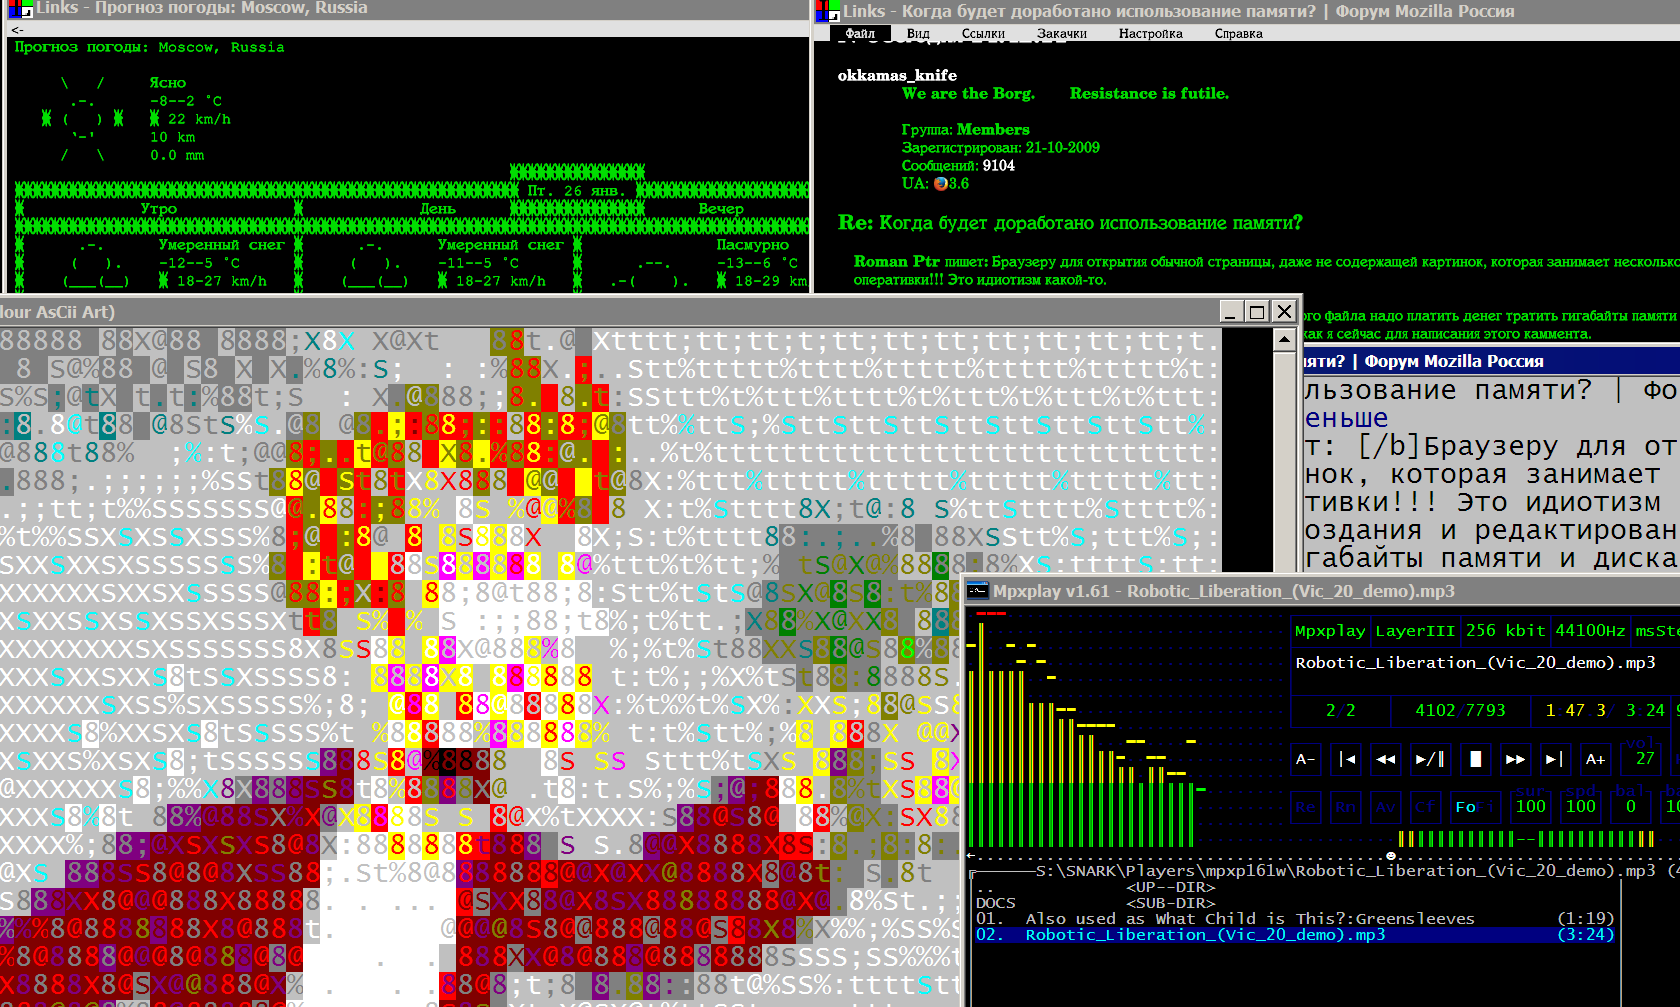Click the 'День' forecast column header
Viewport: 1680px width, 1007px height.
point(438,208)
